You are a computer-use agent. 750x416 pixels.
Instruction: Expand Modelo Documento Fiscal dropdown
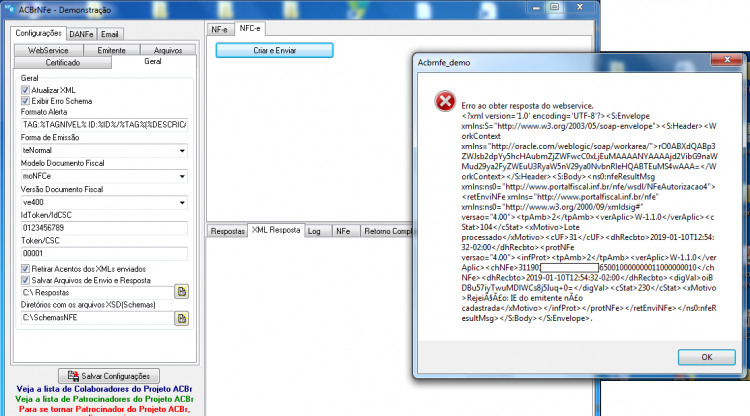pos(182,176)
